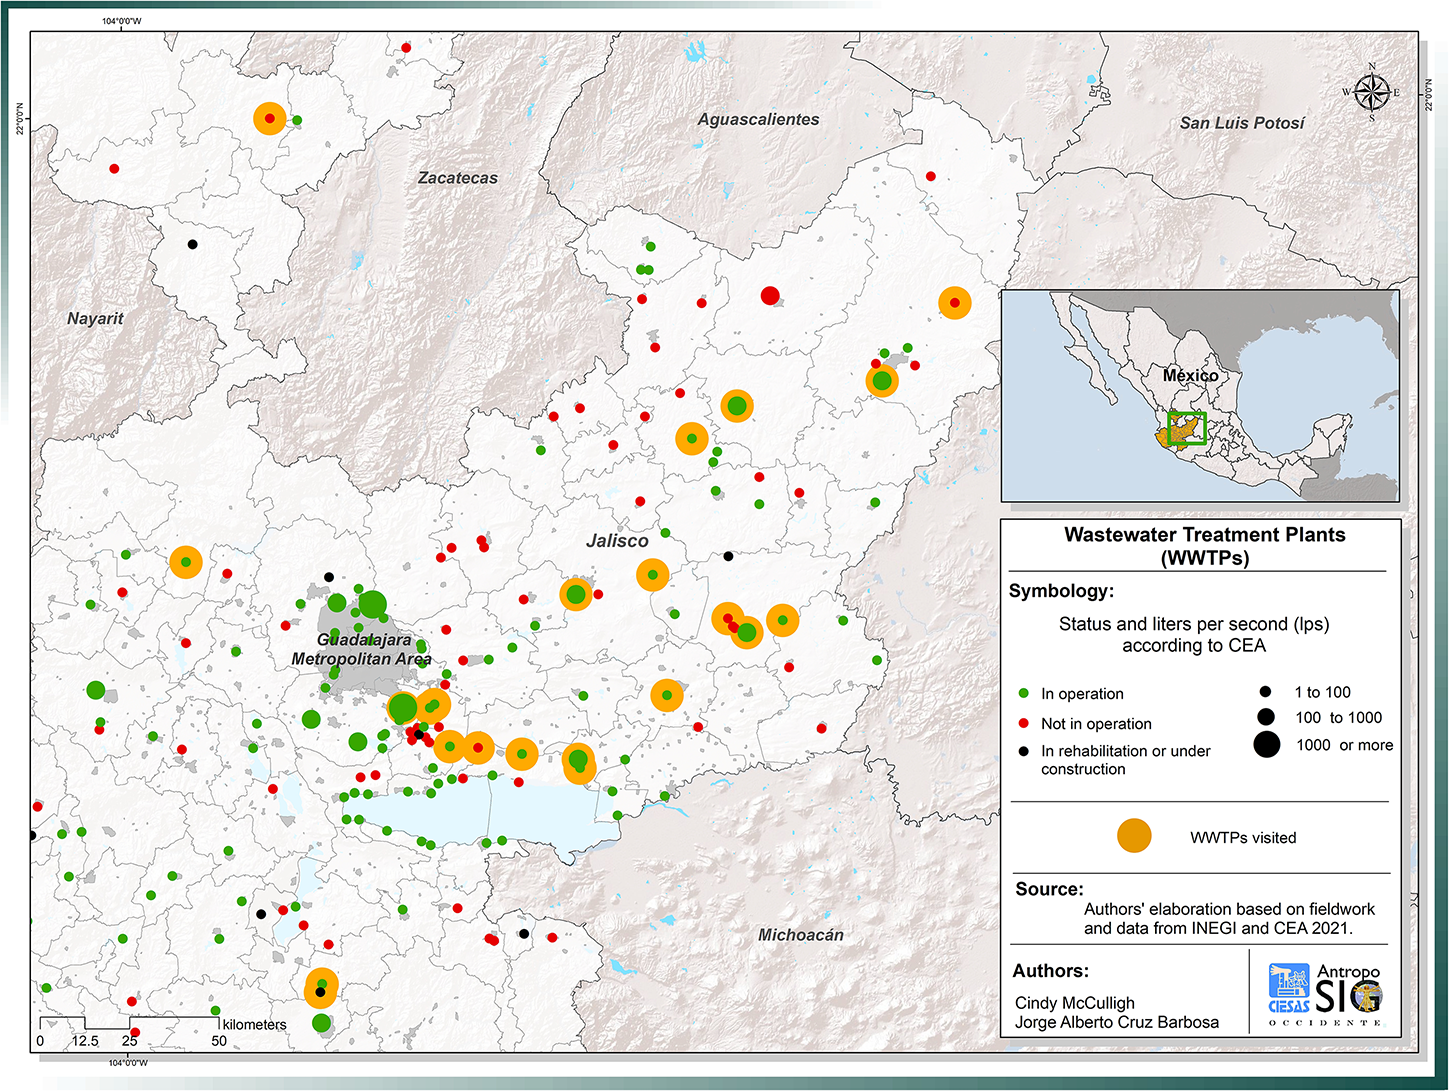The width and height of the screenshot is (1450, 1091).
Task: Click the Aguascalientes state label
Action: [x=758, y=119]
